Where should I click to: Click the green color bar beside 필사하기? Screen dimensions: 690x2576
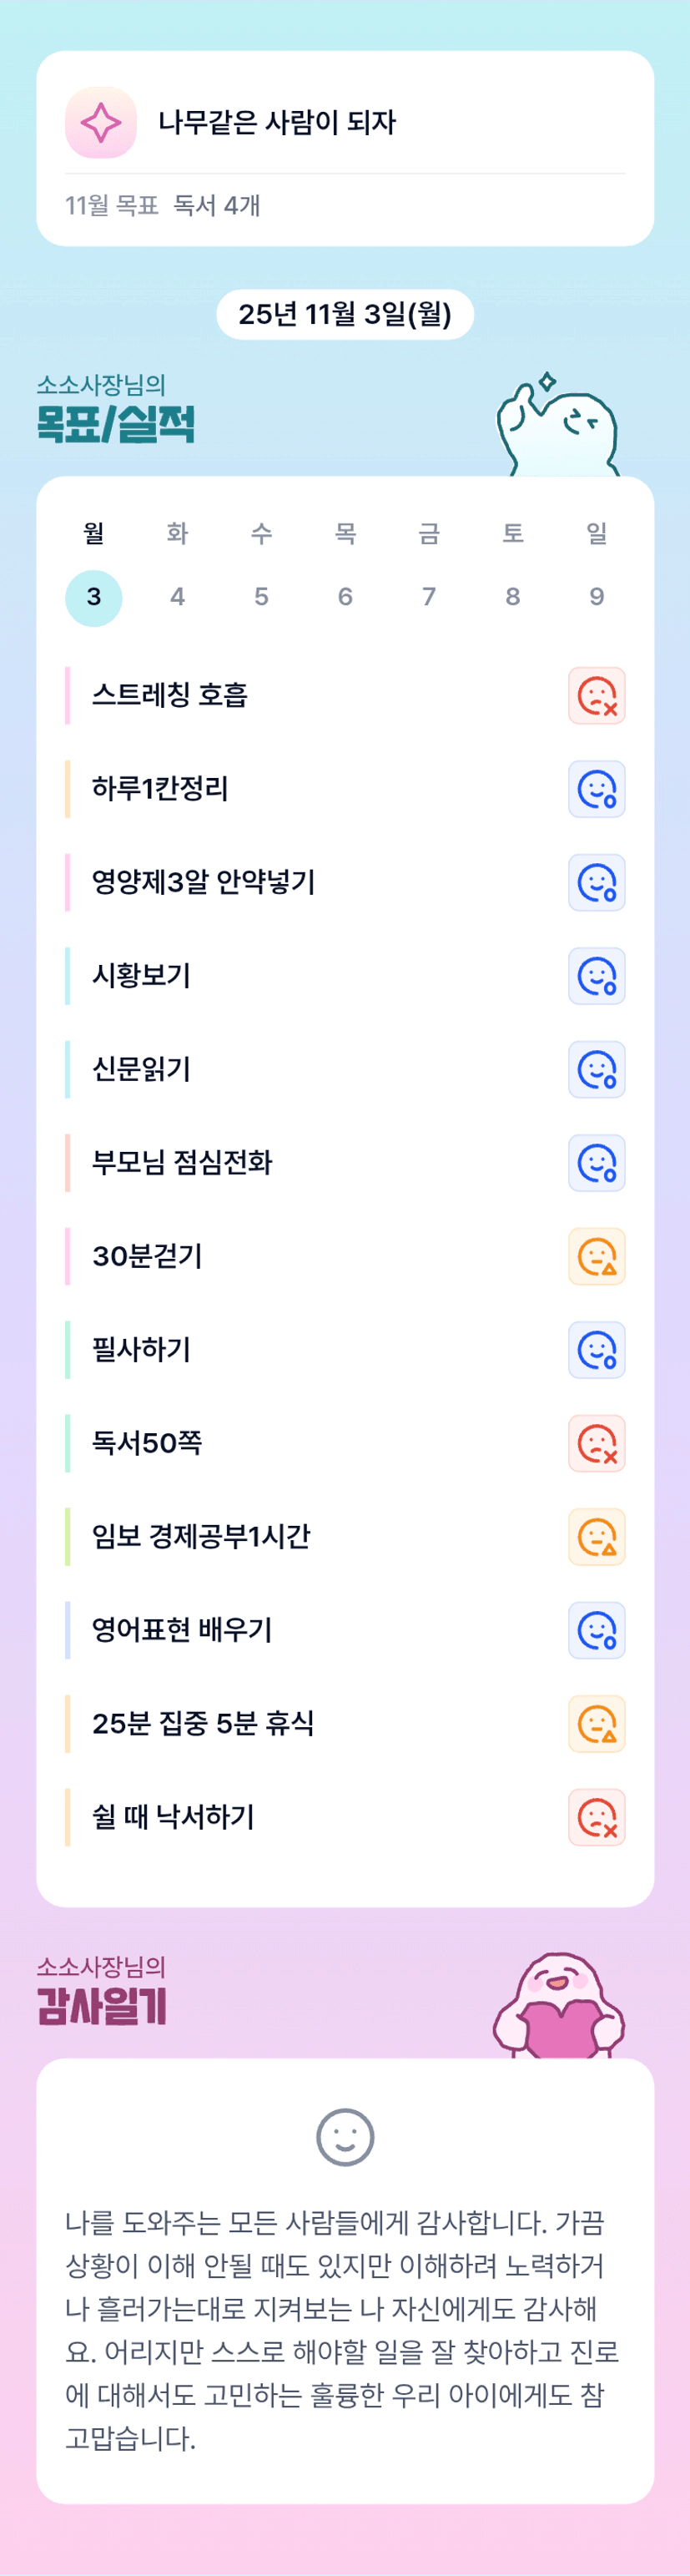click(x=68, y=1350)
